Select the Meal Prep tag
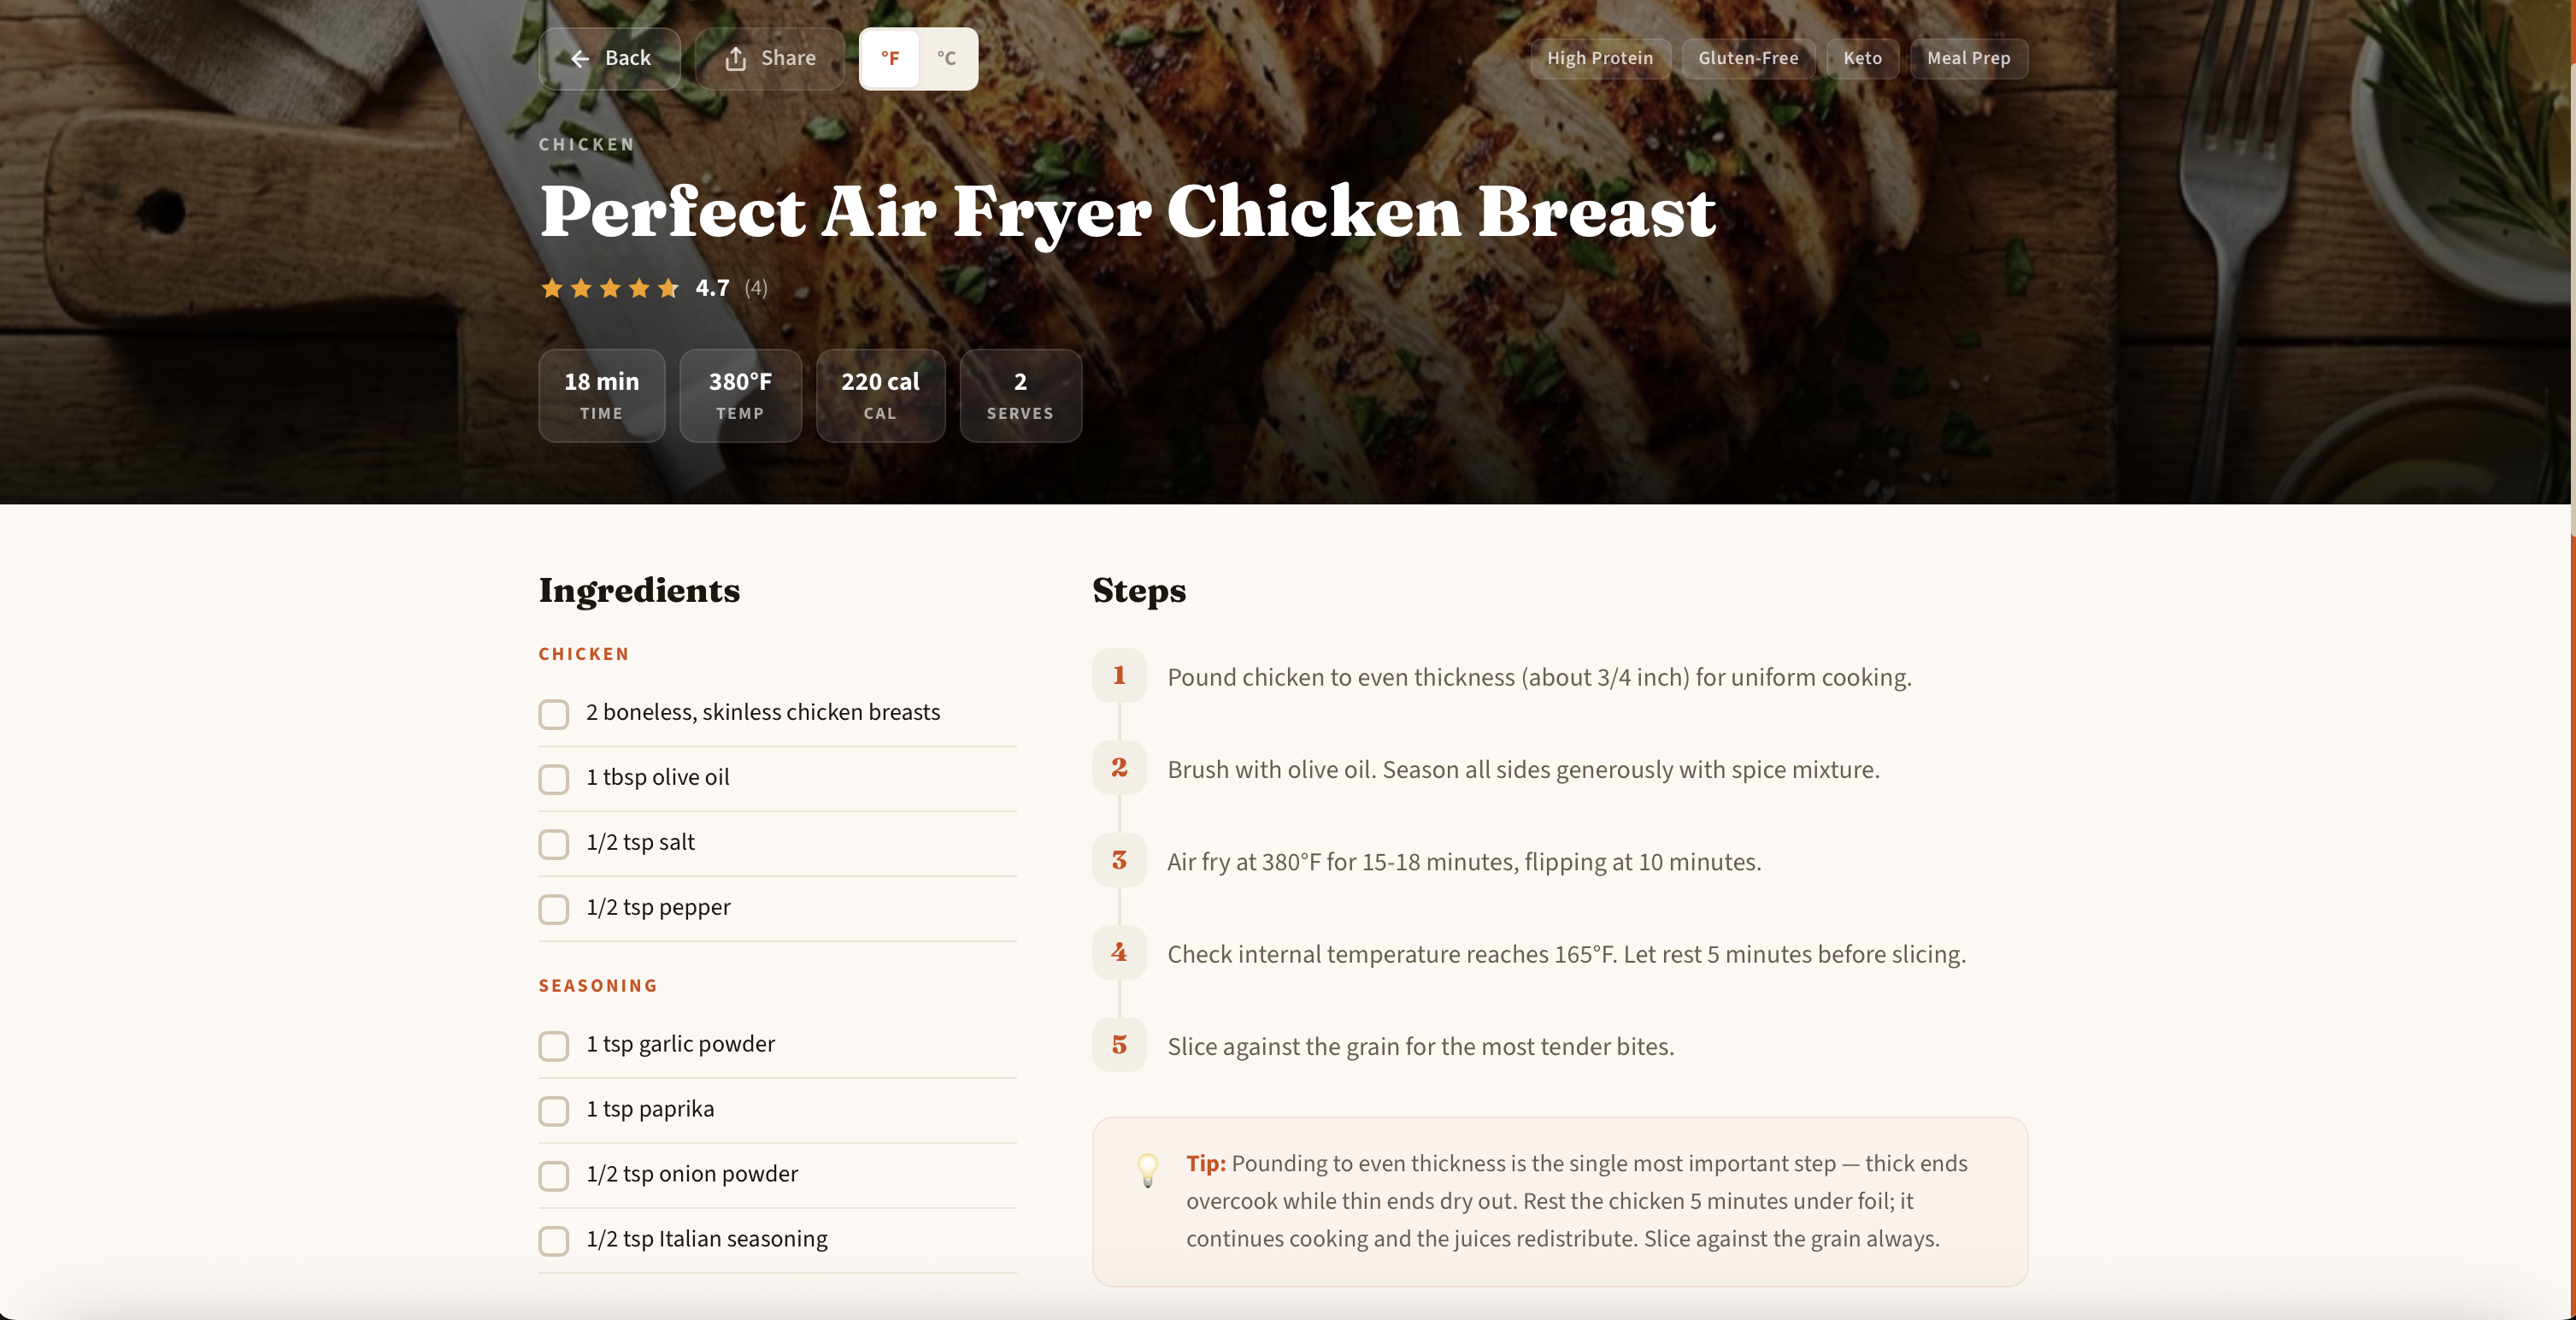 pos(1968,59)
